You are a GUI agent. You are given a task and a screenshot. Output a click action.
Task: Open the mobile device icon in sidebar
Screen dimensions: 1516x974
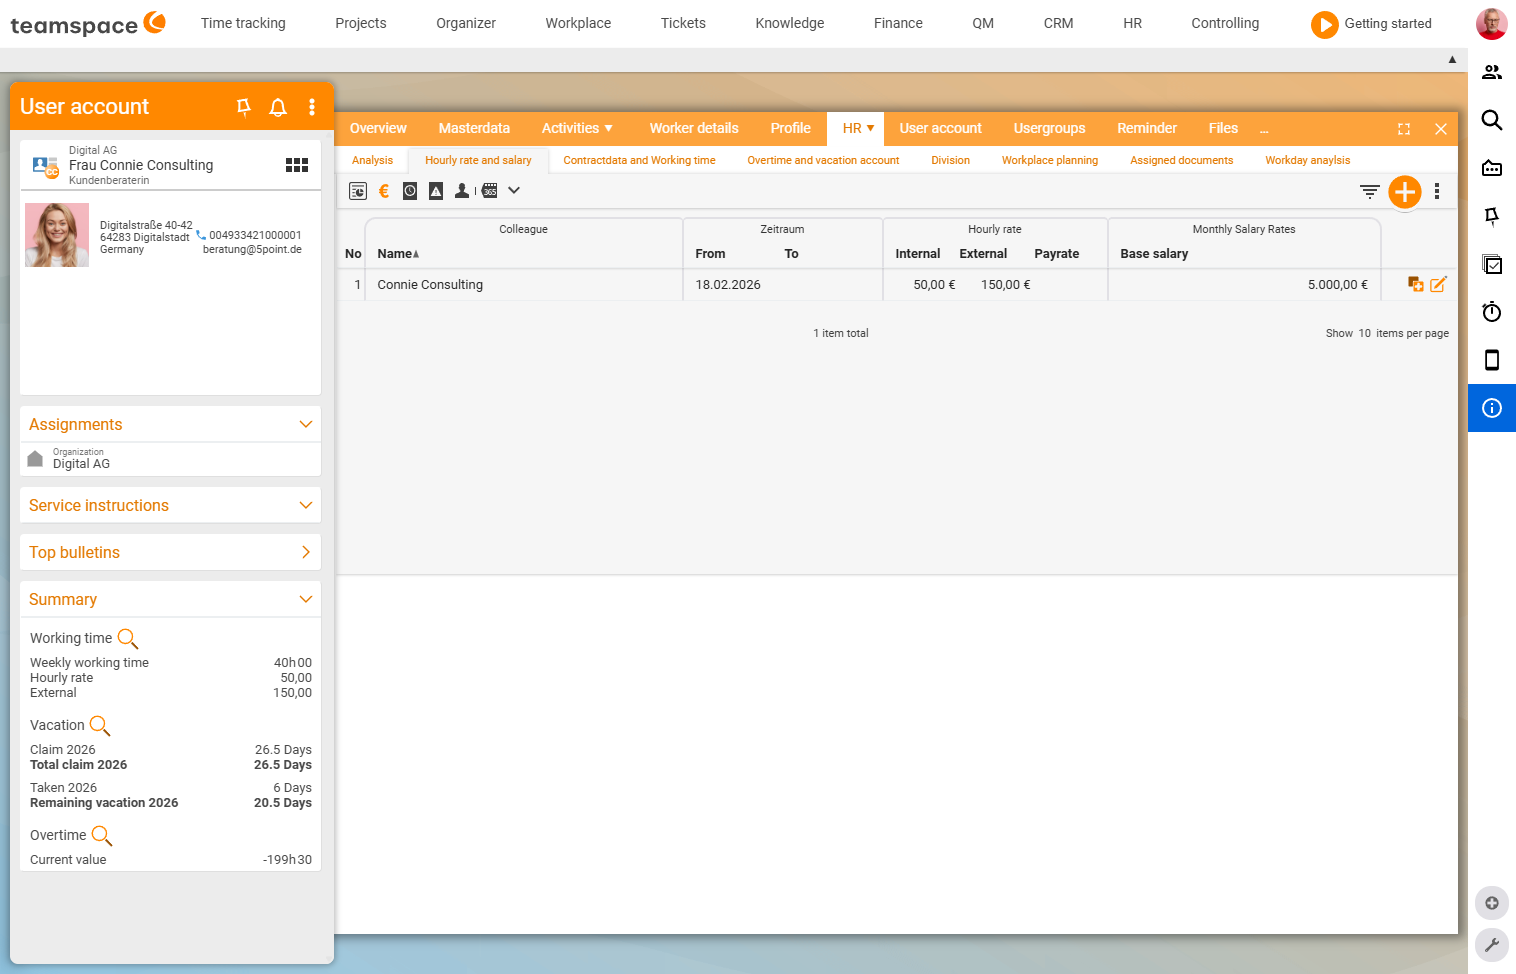coord(1492,360)
